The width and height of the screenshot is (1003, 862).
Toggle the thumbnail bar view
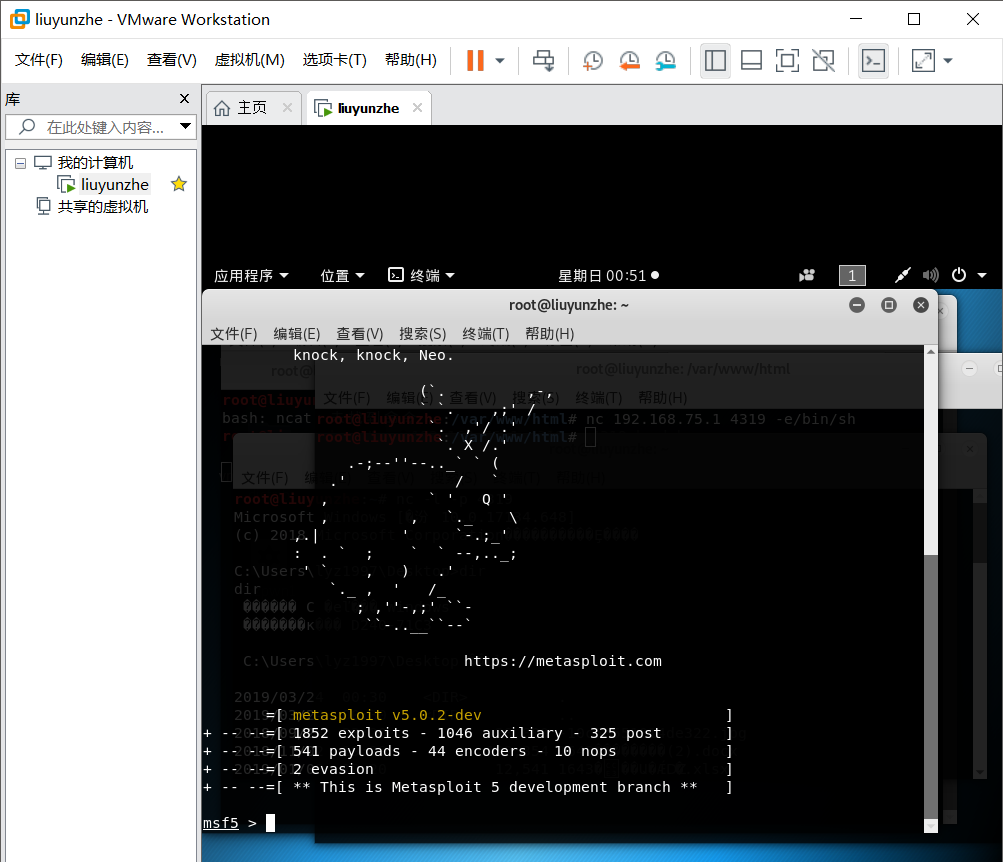[751, 61]
